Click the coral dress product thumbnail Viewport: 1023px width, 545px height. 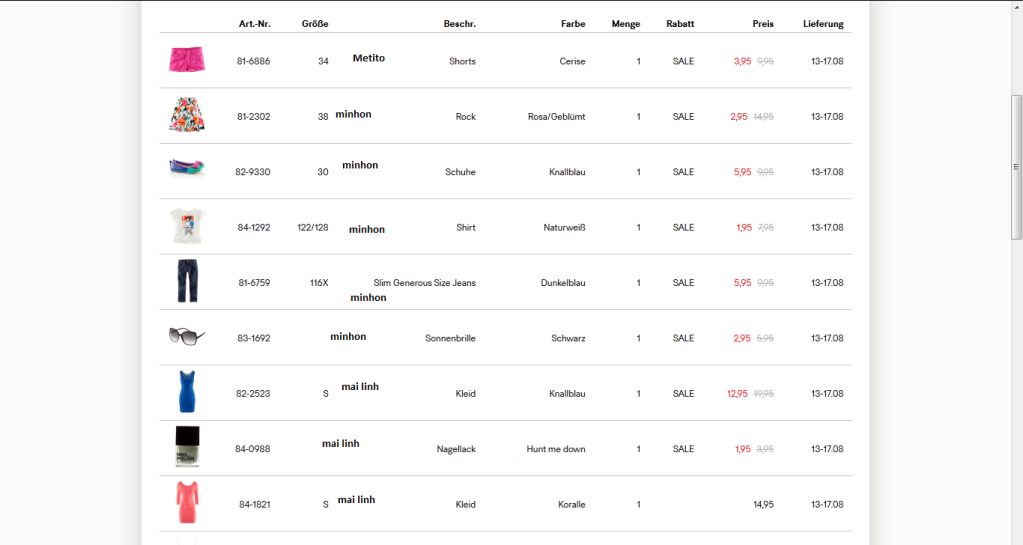187,503
